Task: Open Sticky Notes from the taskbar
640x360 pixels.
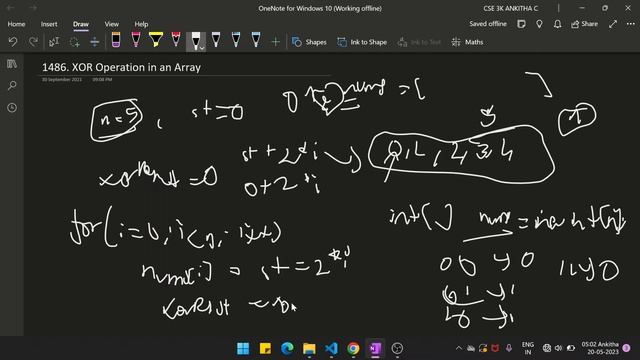Action: tap(265, 348)
